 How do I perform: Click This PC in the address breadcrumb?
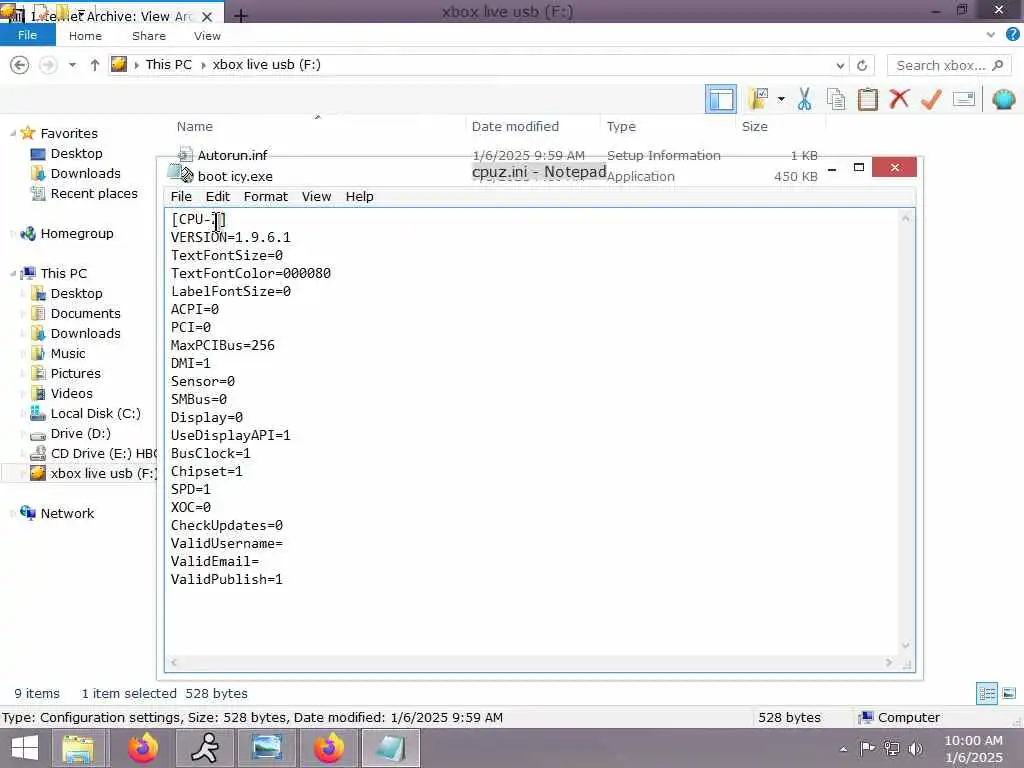click(x=168, y=65)
